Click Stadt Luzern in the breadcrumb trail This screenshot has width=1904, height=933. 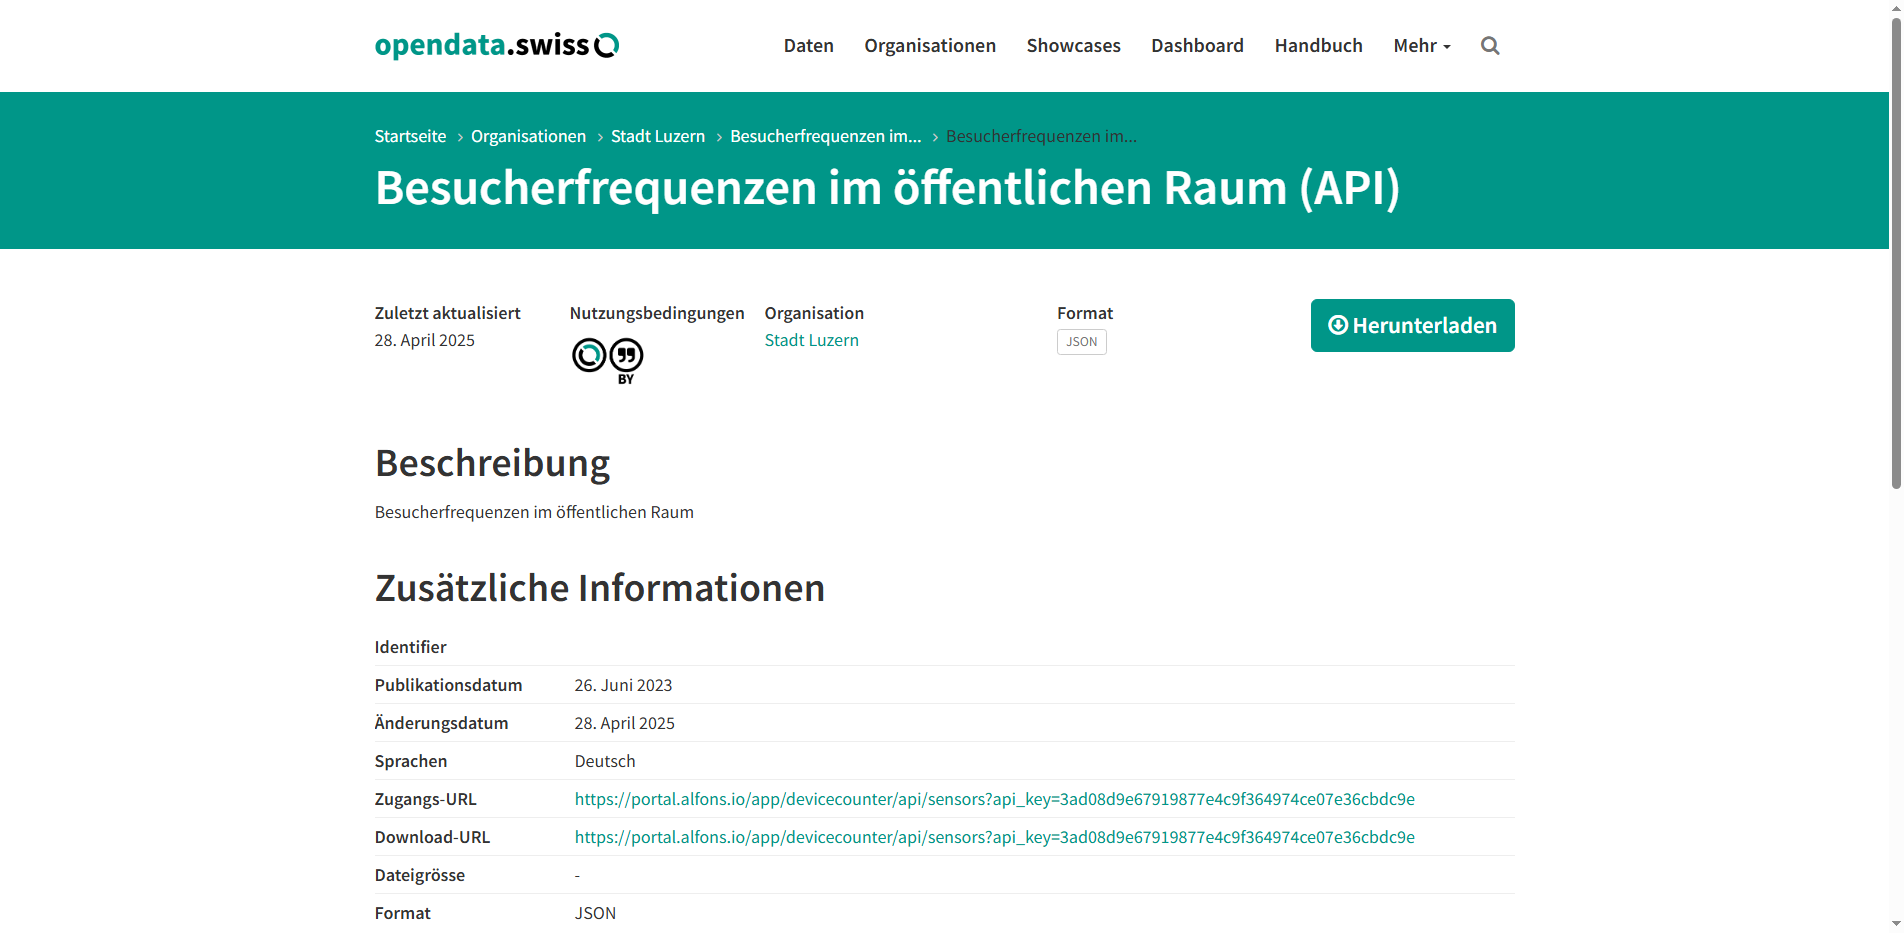click(x=657, y=136)
